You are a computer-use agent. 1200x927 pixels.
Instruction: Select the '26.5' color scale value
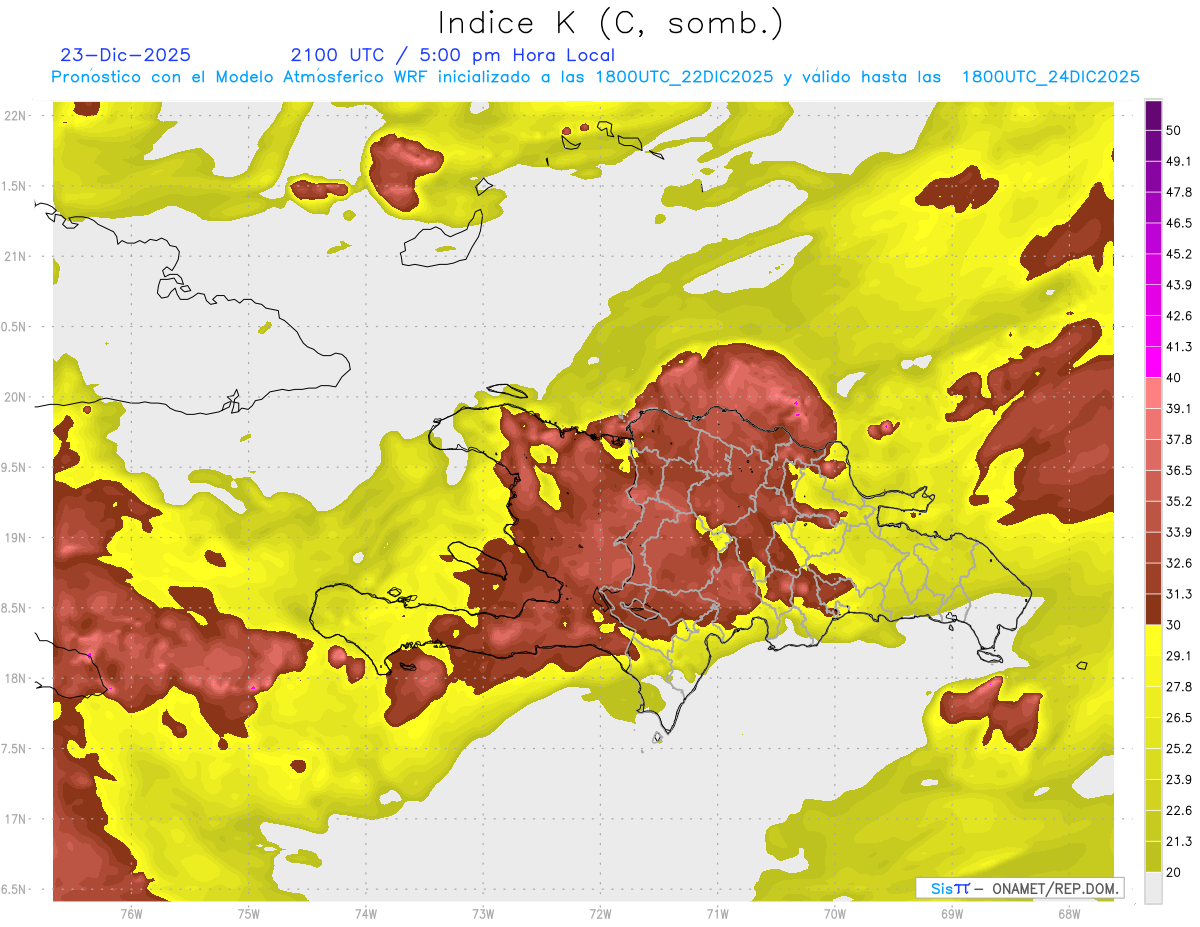1179,718
